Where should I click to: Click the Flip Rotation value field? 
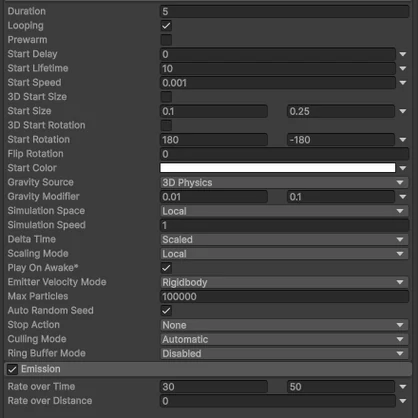click(284, 154)
